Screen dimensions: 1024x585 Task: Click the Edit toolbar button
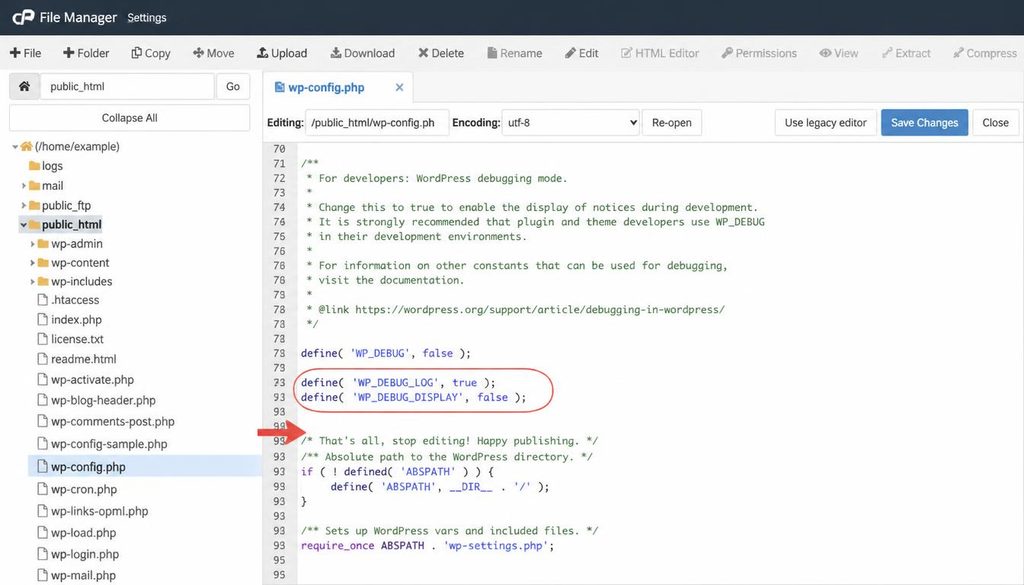[x=582, y=53]
